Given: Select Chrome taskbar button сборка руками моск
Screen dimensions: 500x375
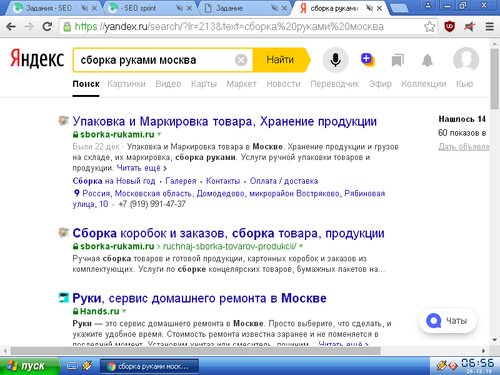Looking at the screenshot, I should click(149, 366).
